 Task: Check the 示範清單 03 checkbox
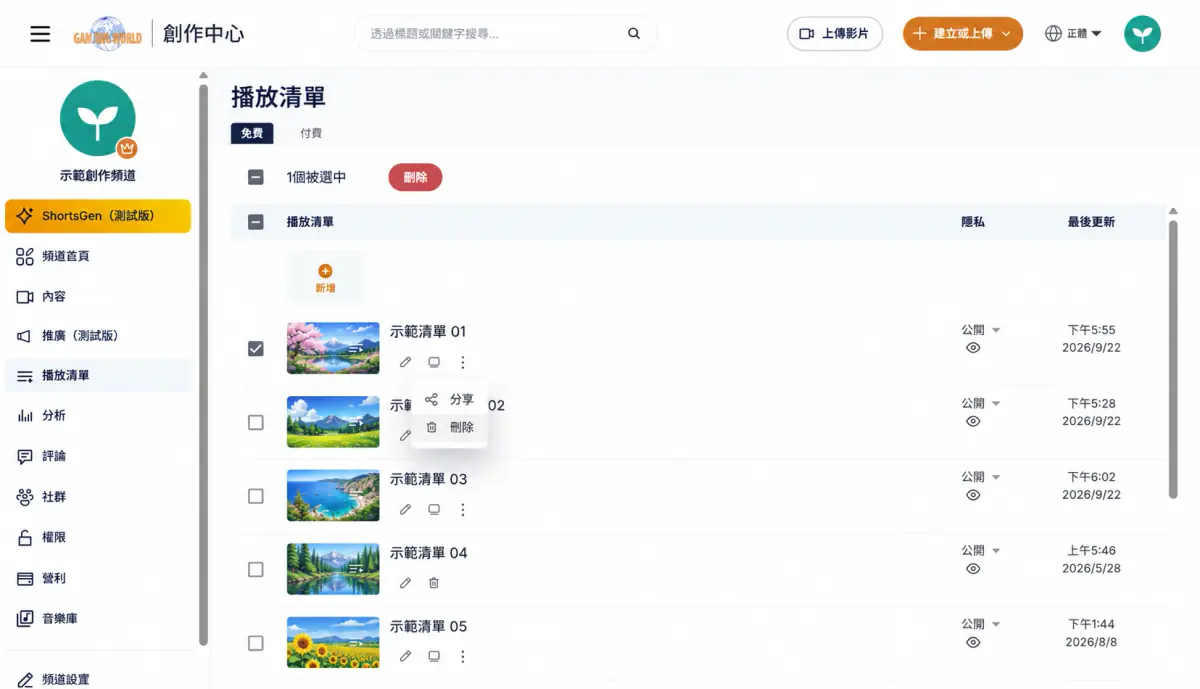click(x=255, y=496)
